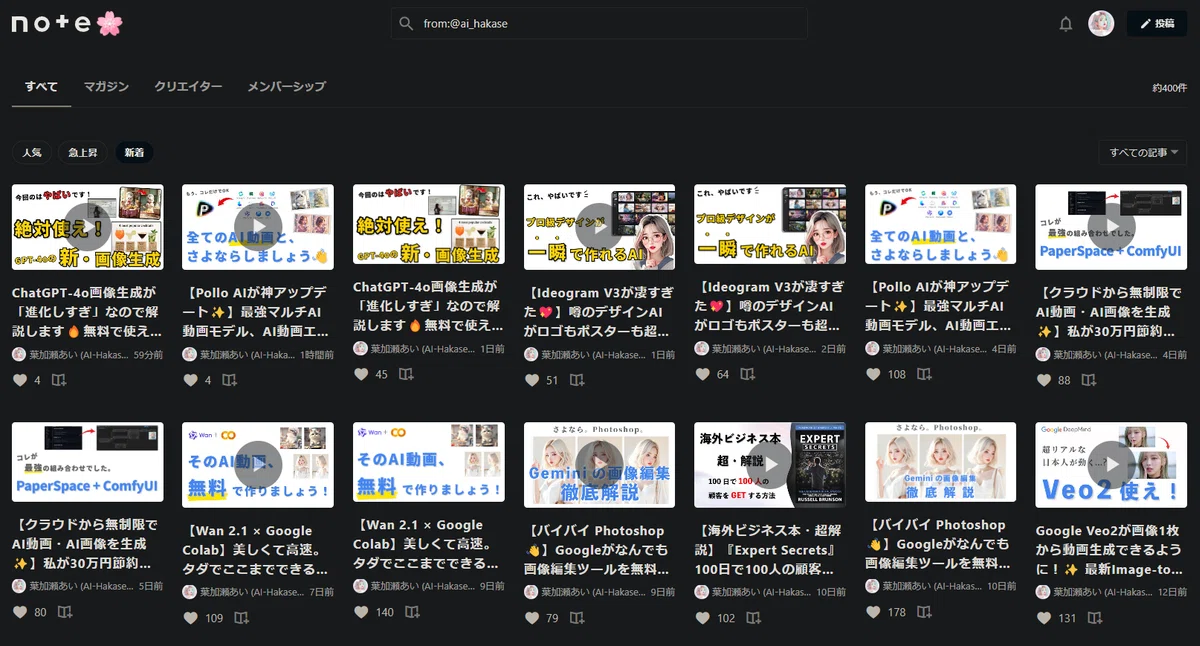
Task: Click the 投稿 post button
Action: 1157,23
